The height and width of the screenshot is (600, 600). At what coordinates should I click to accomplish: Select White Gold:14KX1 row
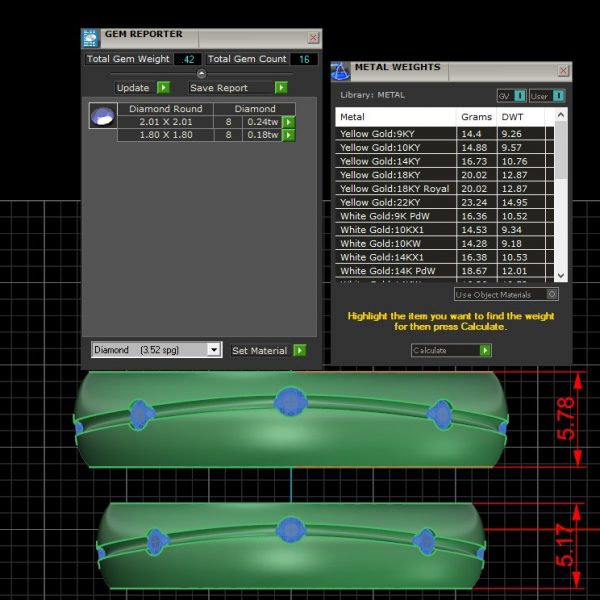[444, 257]
